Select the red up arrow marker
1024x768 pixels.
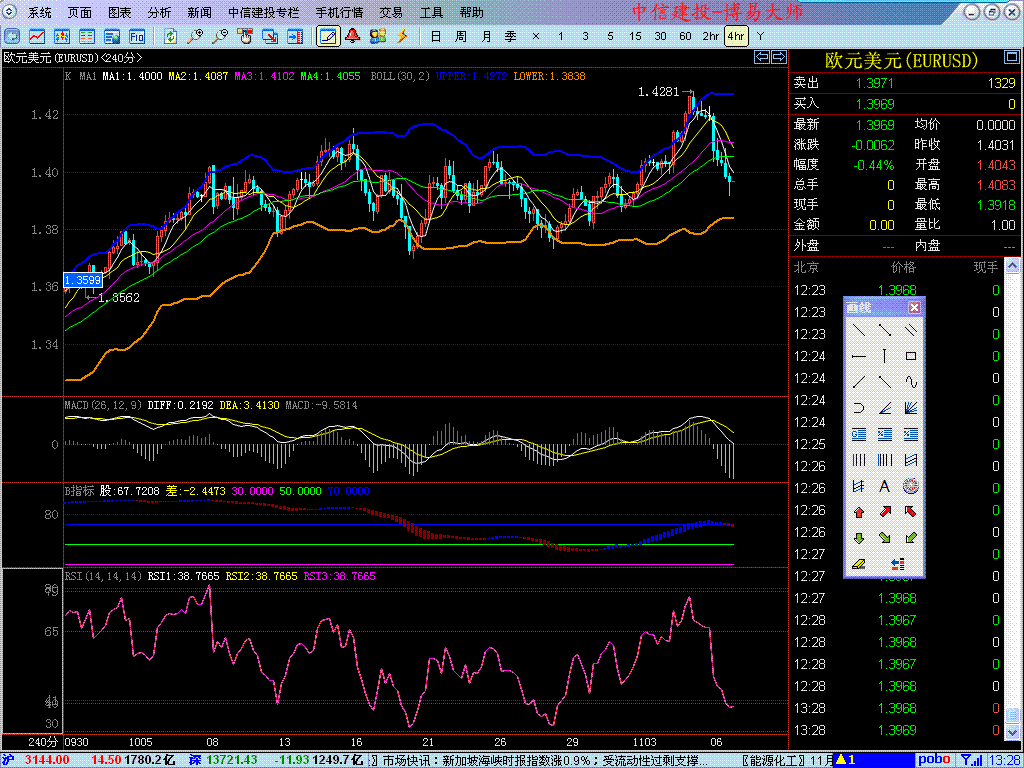[858, 513]
